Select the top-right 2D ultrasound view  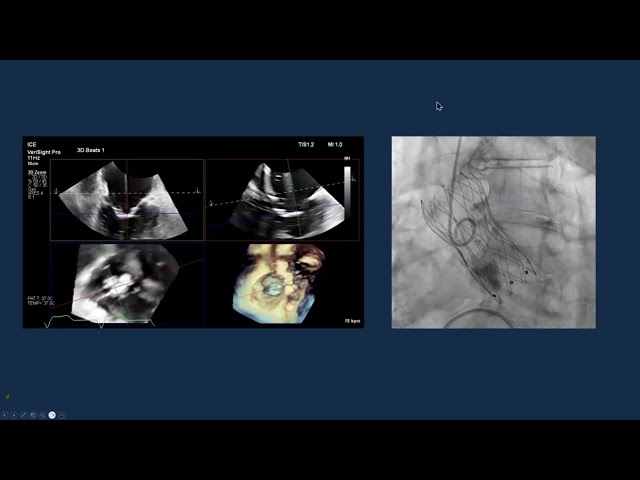point(282,200)
